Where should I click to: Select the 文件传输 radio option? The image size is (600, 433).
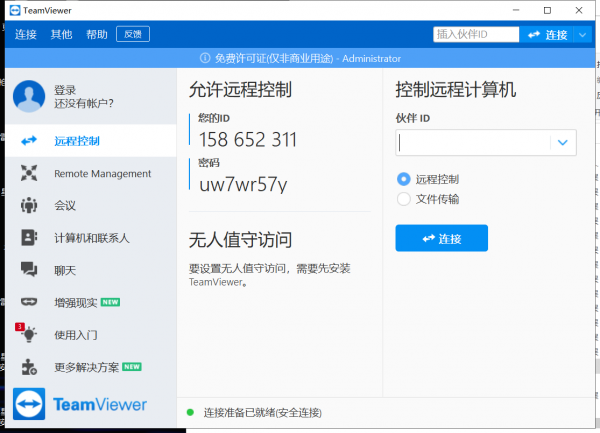[404, 199]
